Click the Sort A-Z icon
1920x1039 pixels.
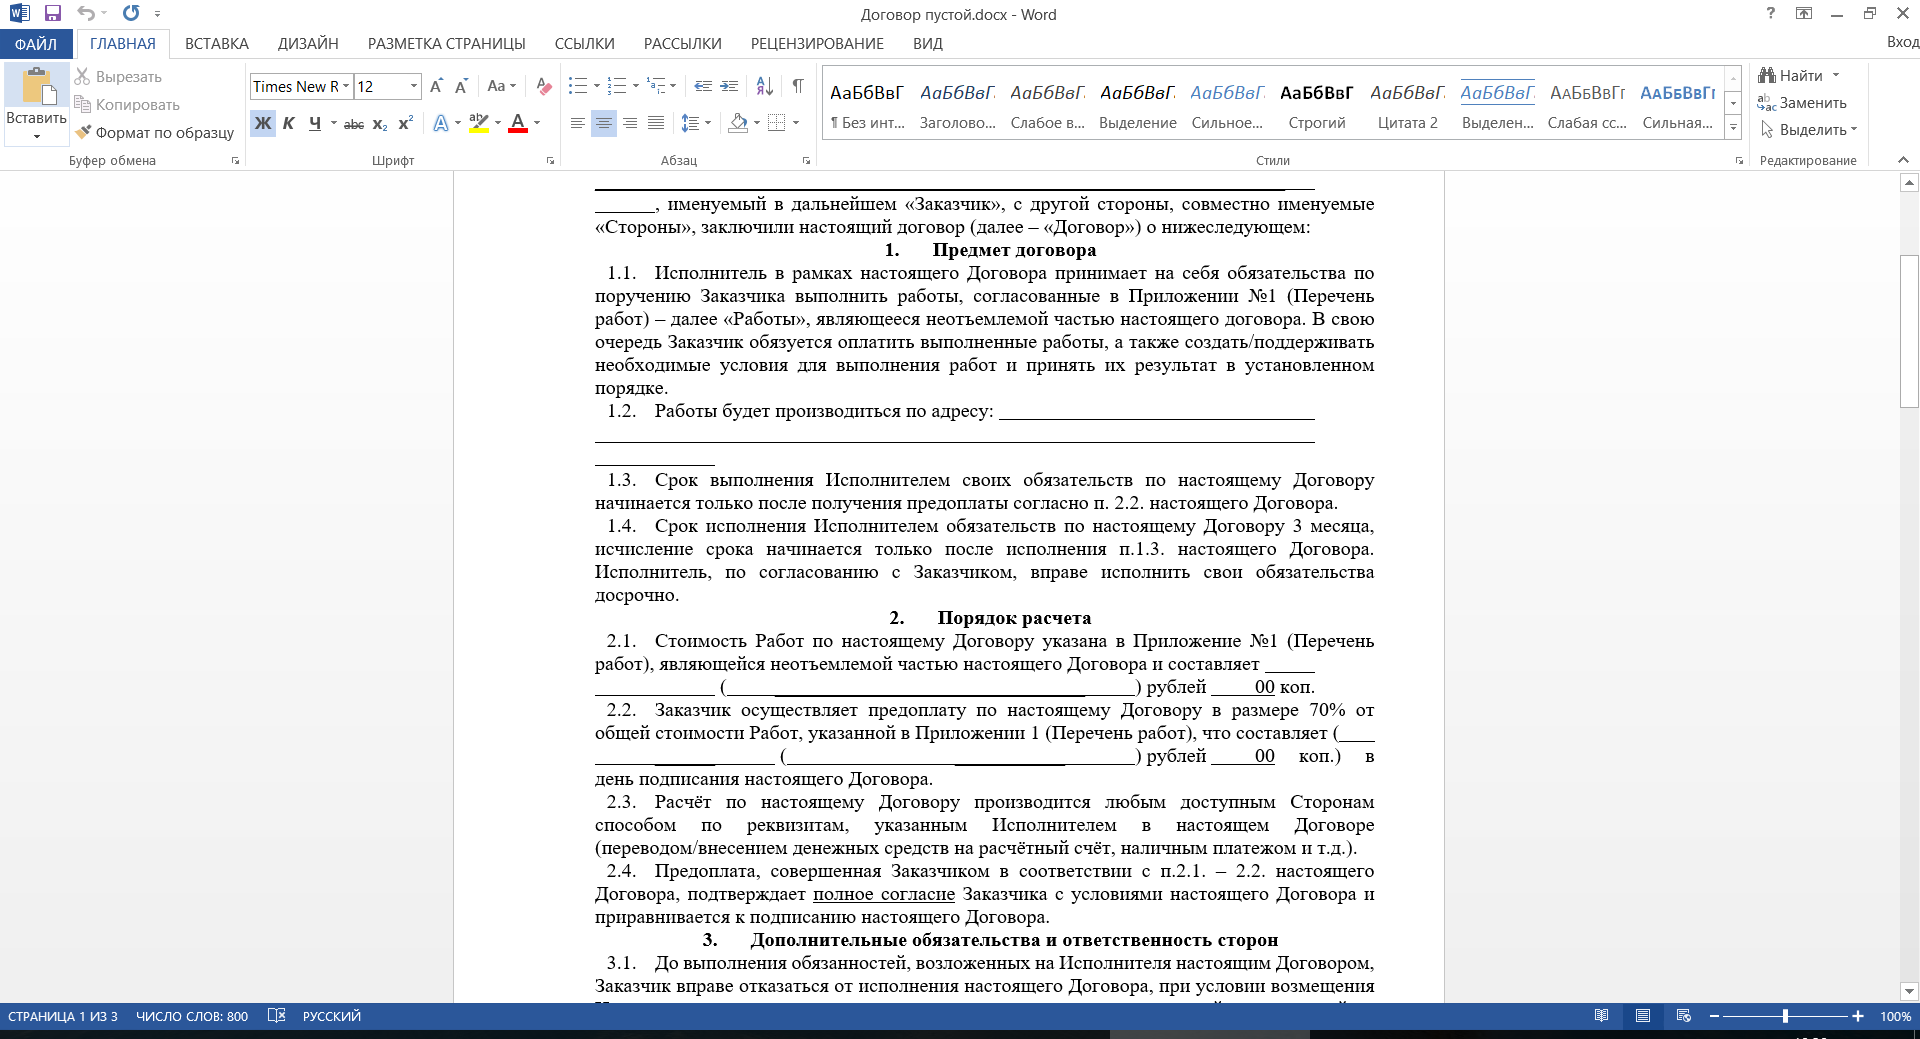(764, 87)
